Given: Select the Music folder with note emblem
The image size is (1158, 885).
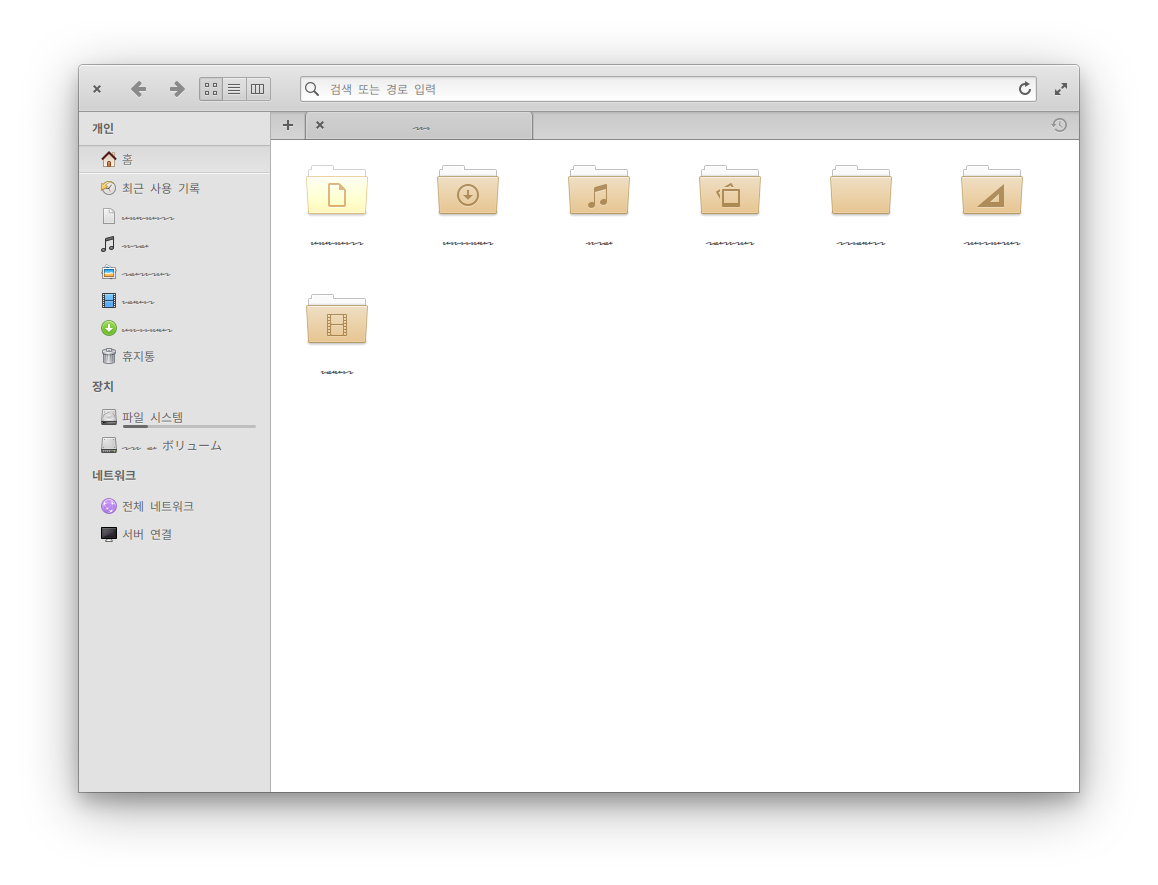Looking at the screenshot, I should coord(599,191).
